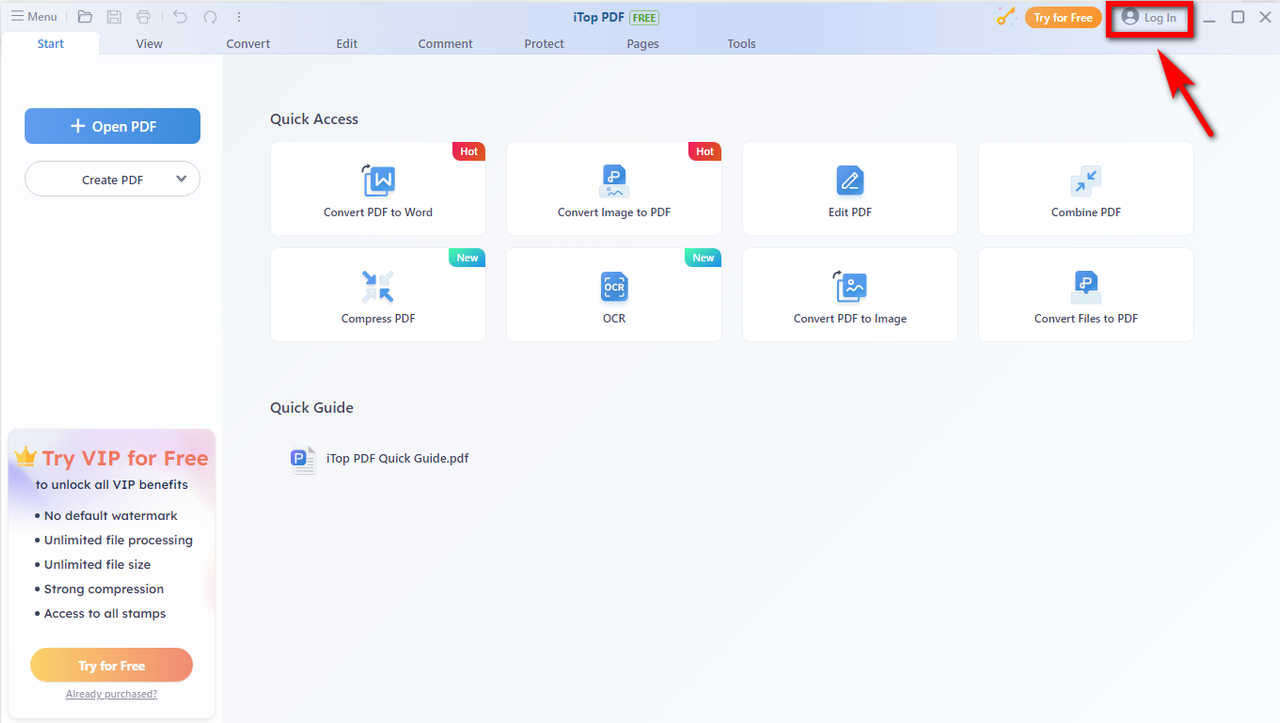The image size is (1280, 723).
Task: Go to the Tools tab
Action: point(742,44)
